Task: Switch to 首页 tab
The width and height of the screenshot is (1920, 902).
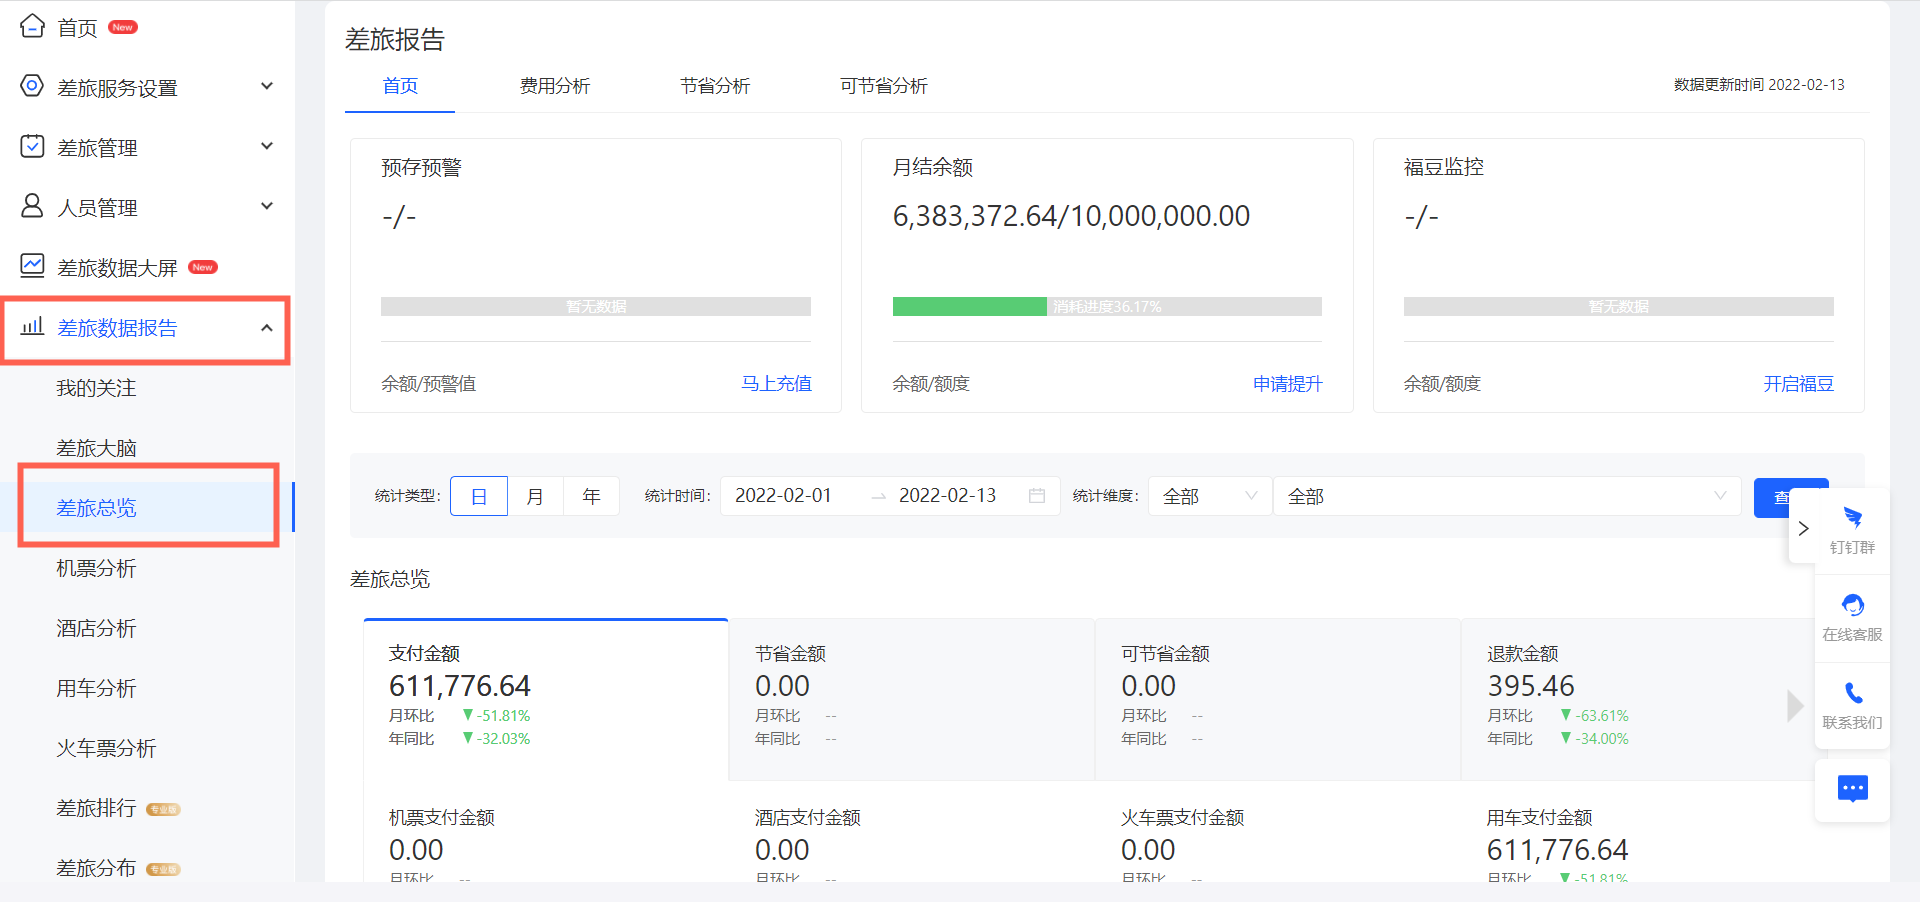Action: coord(400,86)
